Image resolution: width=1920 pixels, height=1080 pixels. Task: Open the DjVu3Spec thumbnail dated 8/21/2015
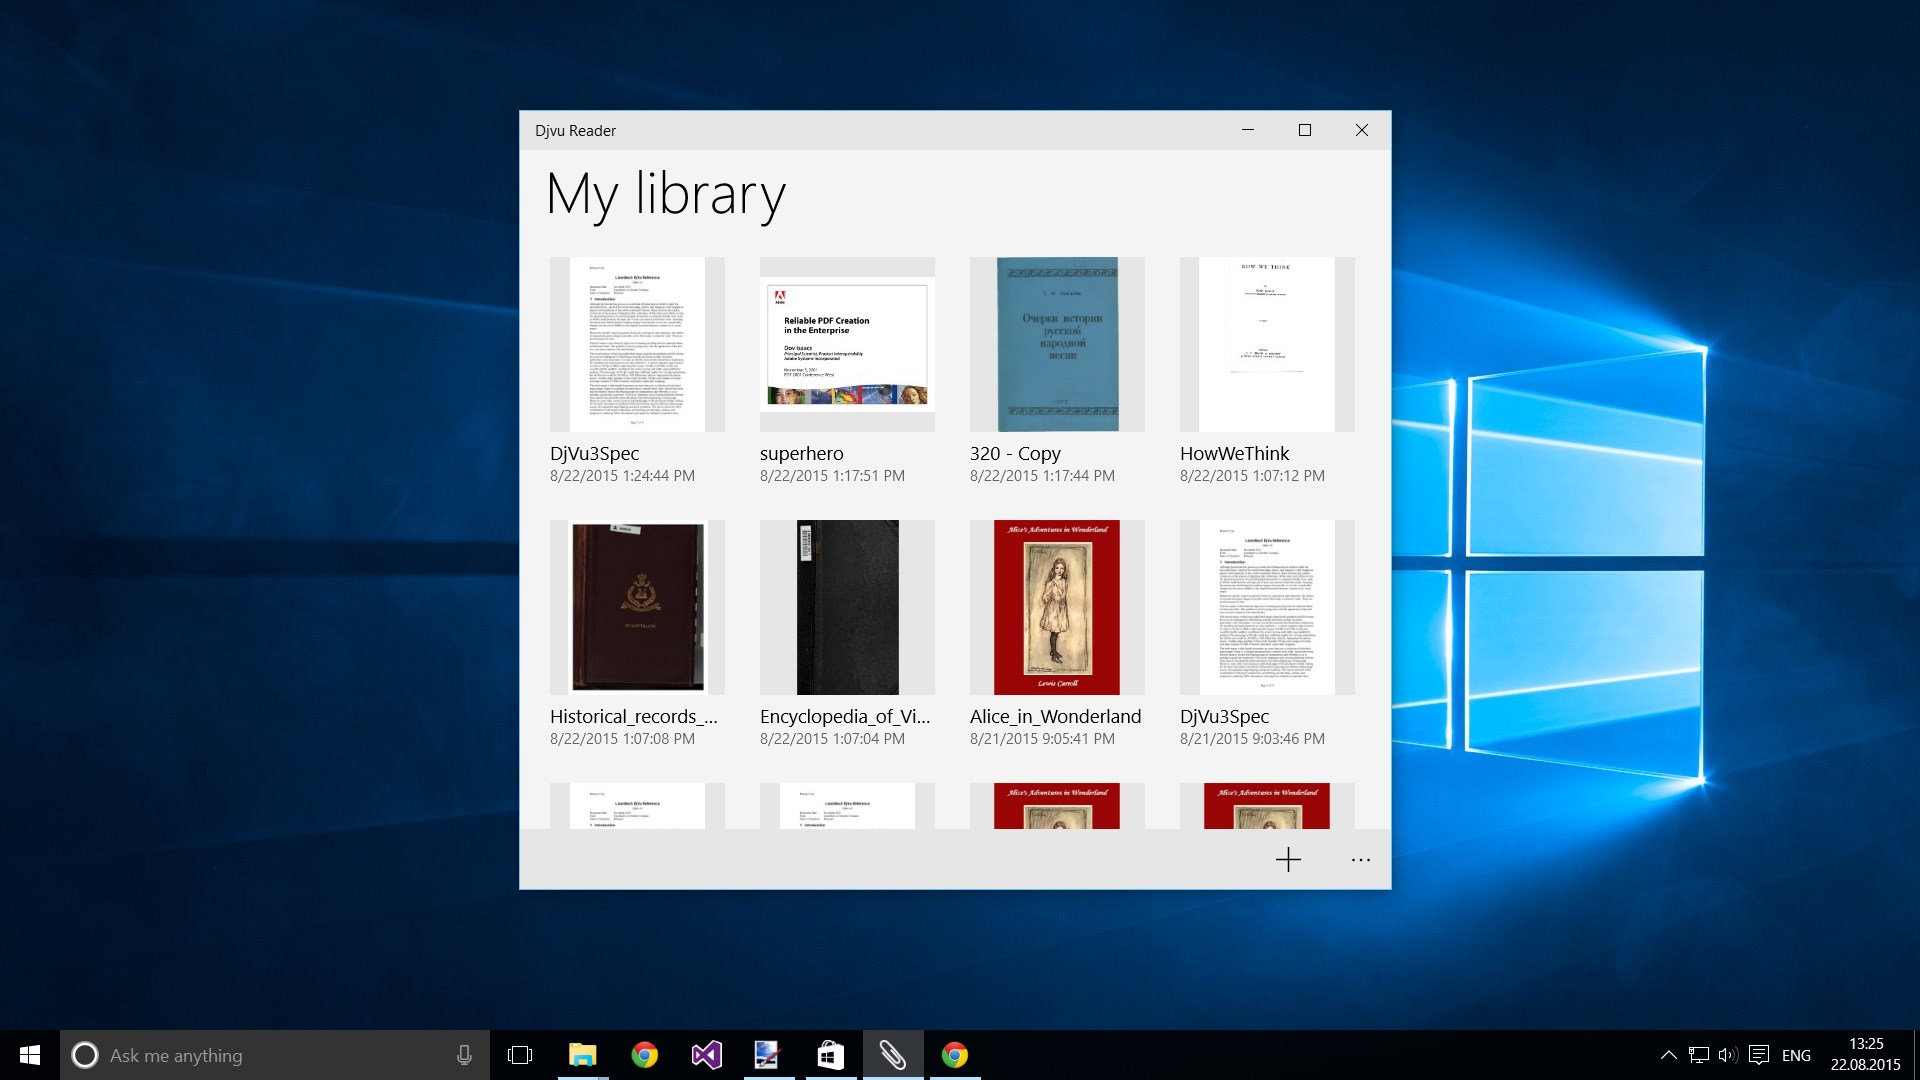[x=1266, y=607]
